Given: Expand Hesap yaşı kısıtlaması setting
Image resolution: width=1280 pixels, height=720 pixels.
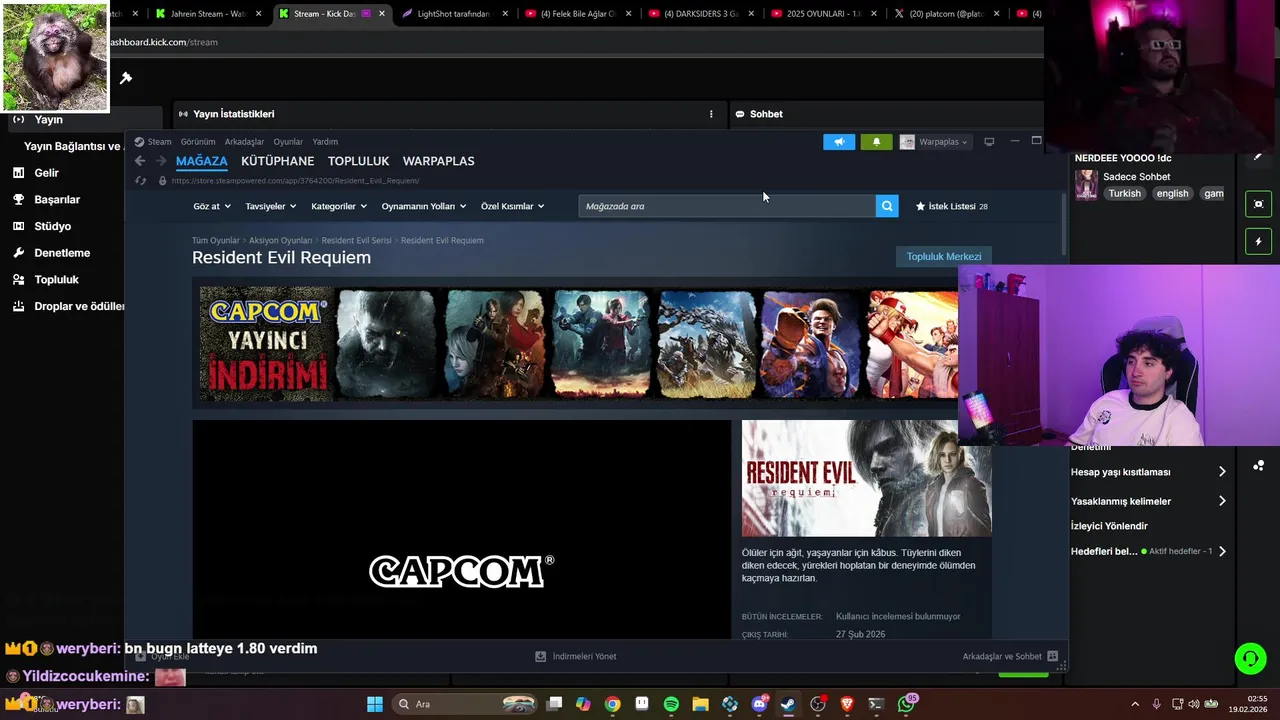Looking at the screenshot, I should tap(1222, 472).
